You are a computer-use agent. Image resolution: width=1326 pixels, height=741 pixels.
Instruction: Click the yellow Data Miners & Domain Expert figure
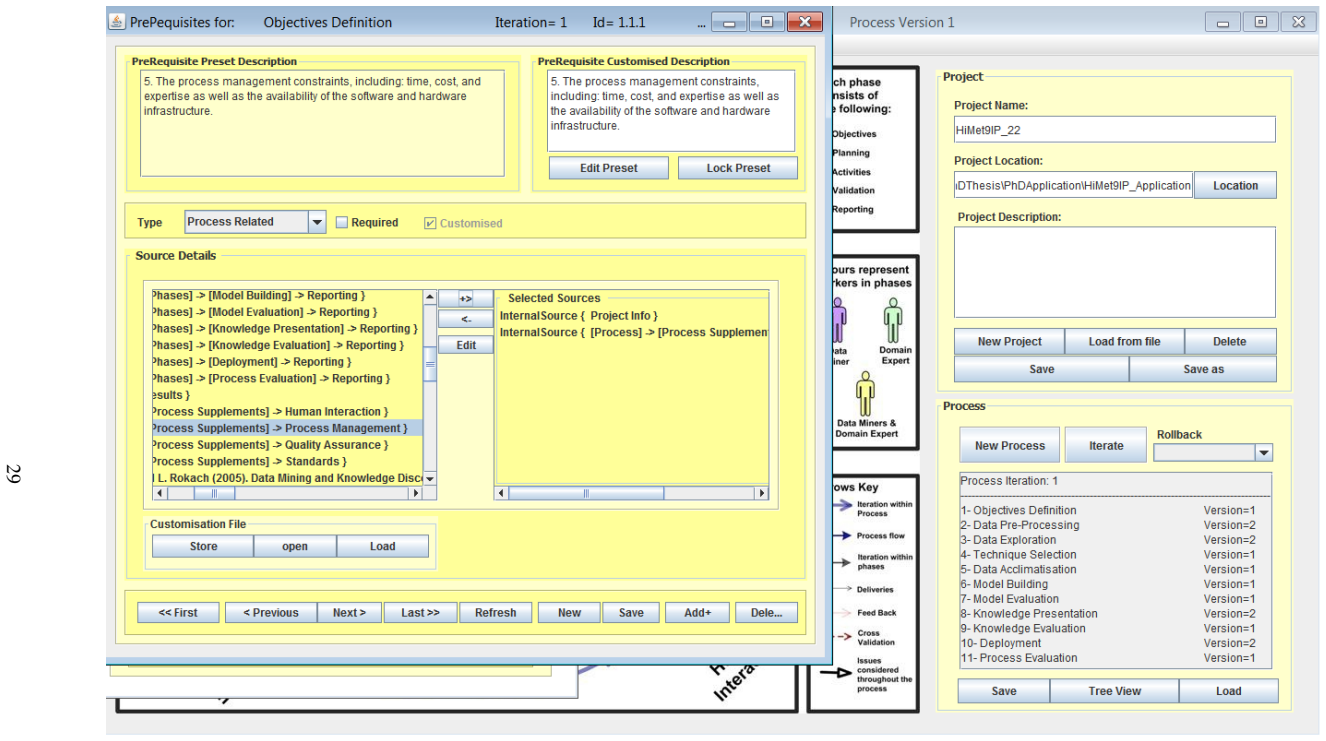(x=865, y=393)
